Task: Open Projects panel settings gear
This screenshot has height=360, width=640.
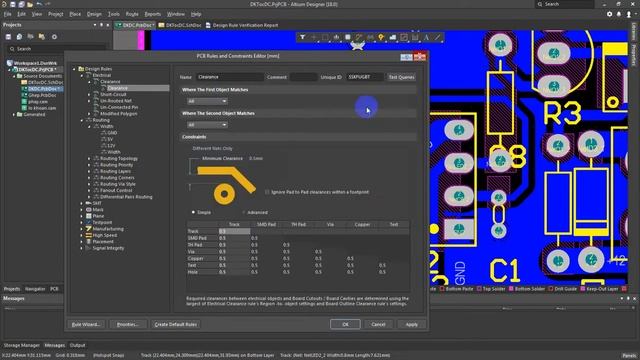Action: (x=54, y=37)
